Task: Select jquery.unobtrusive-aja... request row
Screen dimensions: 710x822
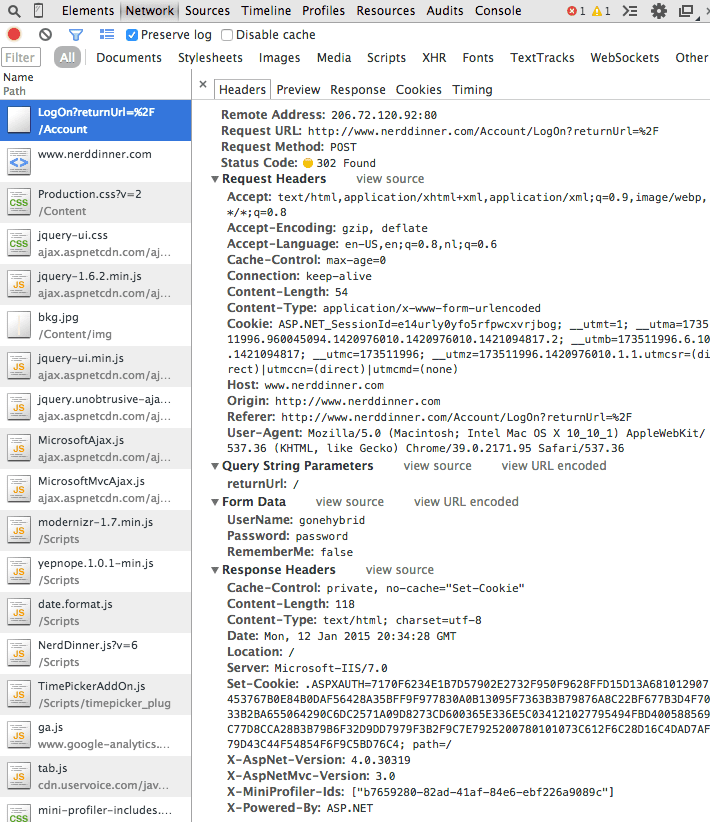Action: click(x=95, y=407)
